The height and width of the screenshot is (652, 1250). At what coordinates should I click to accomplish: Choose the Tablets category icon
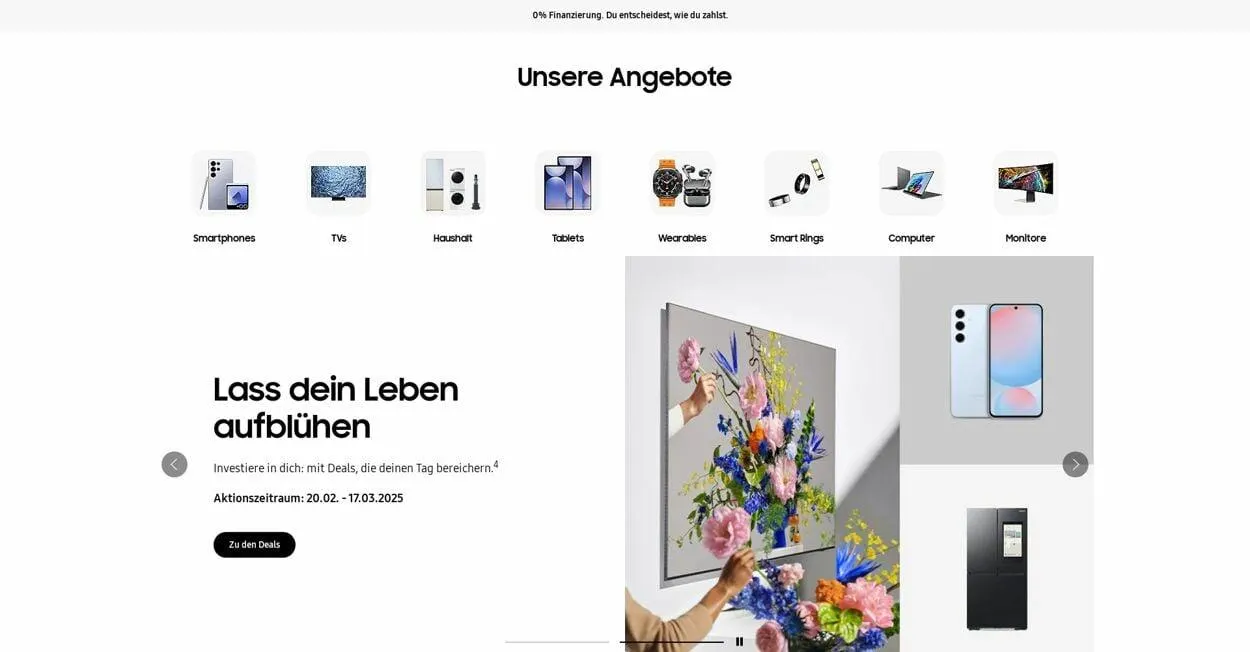568,183
